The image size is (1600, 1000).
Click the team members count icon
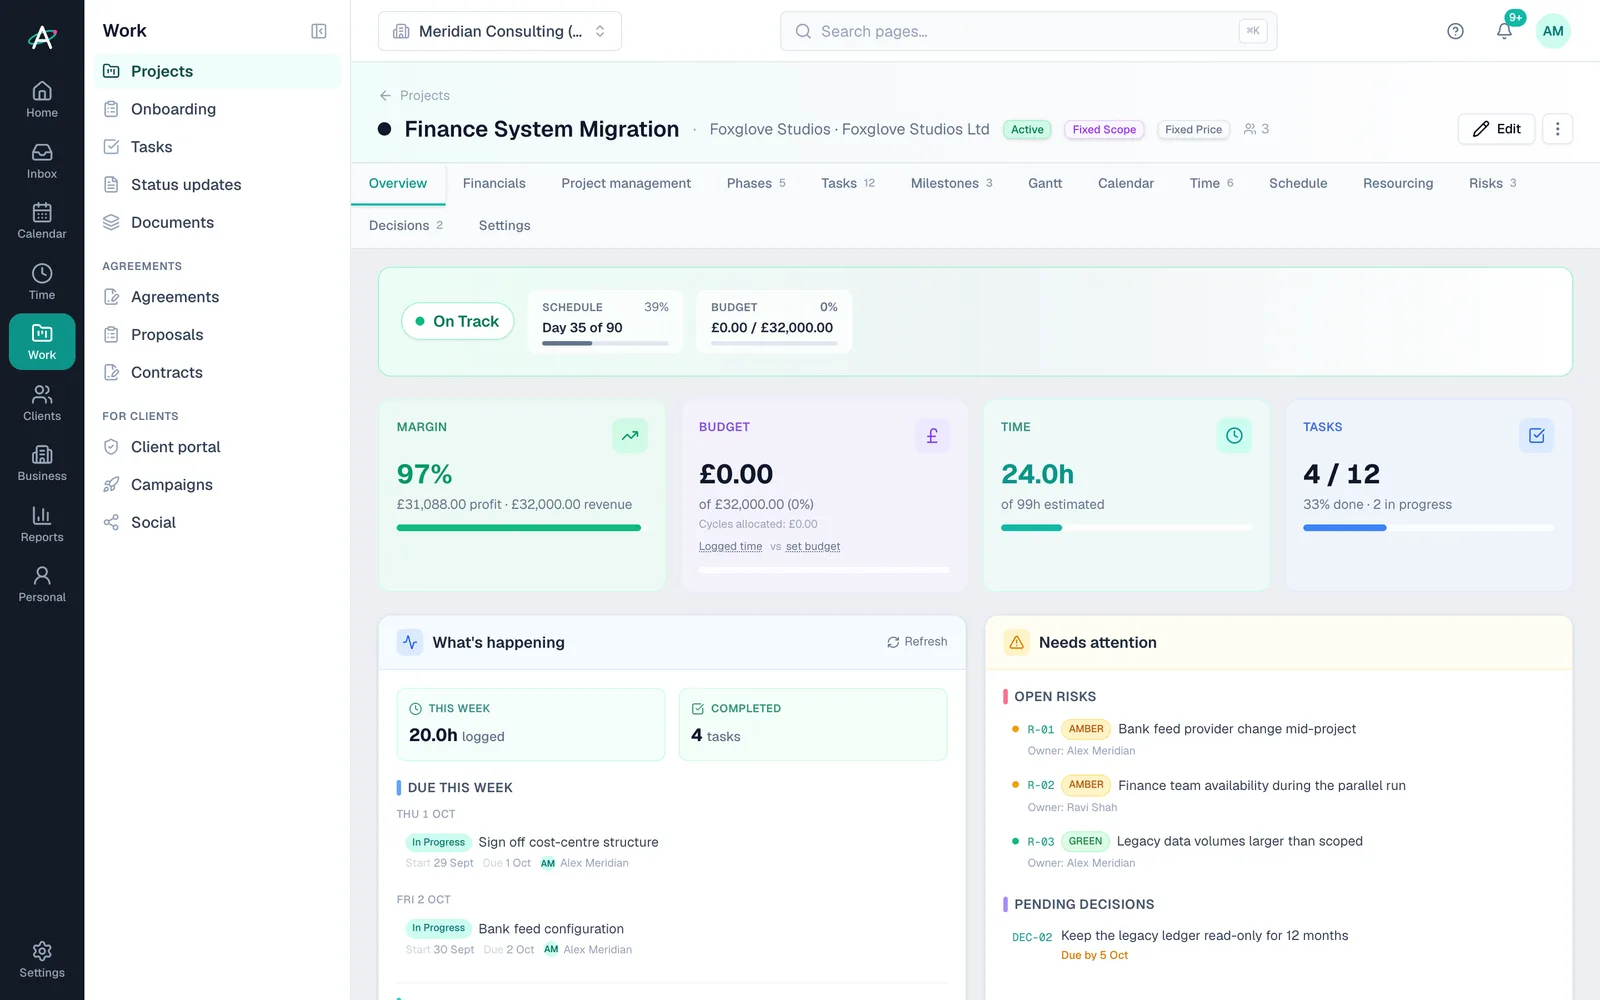click(1256, 129)
